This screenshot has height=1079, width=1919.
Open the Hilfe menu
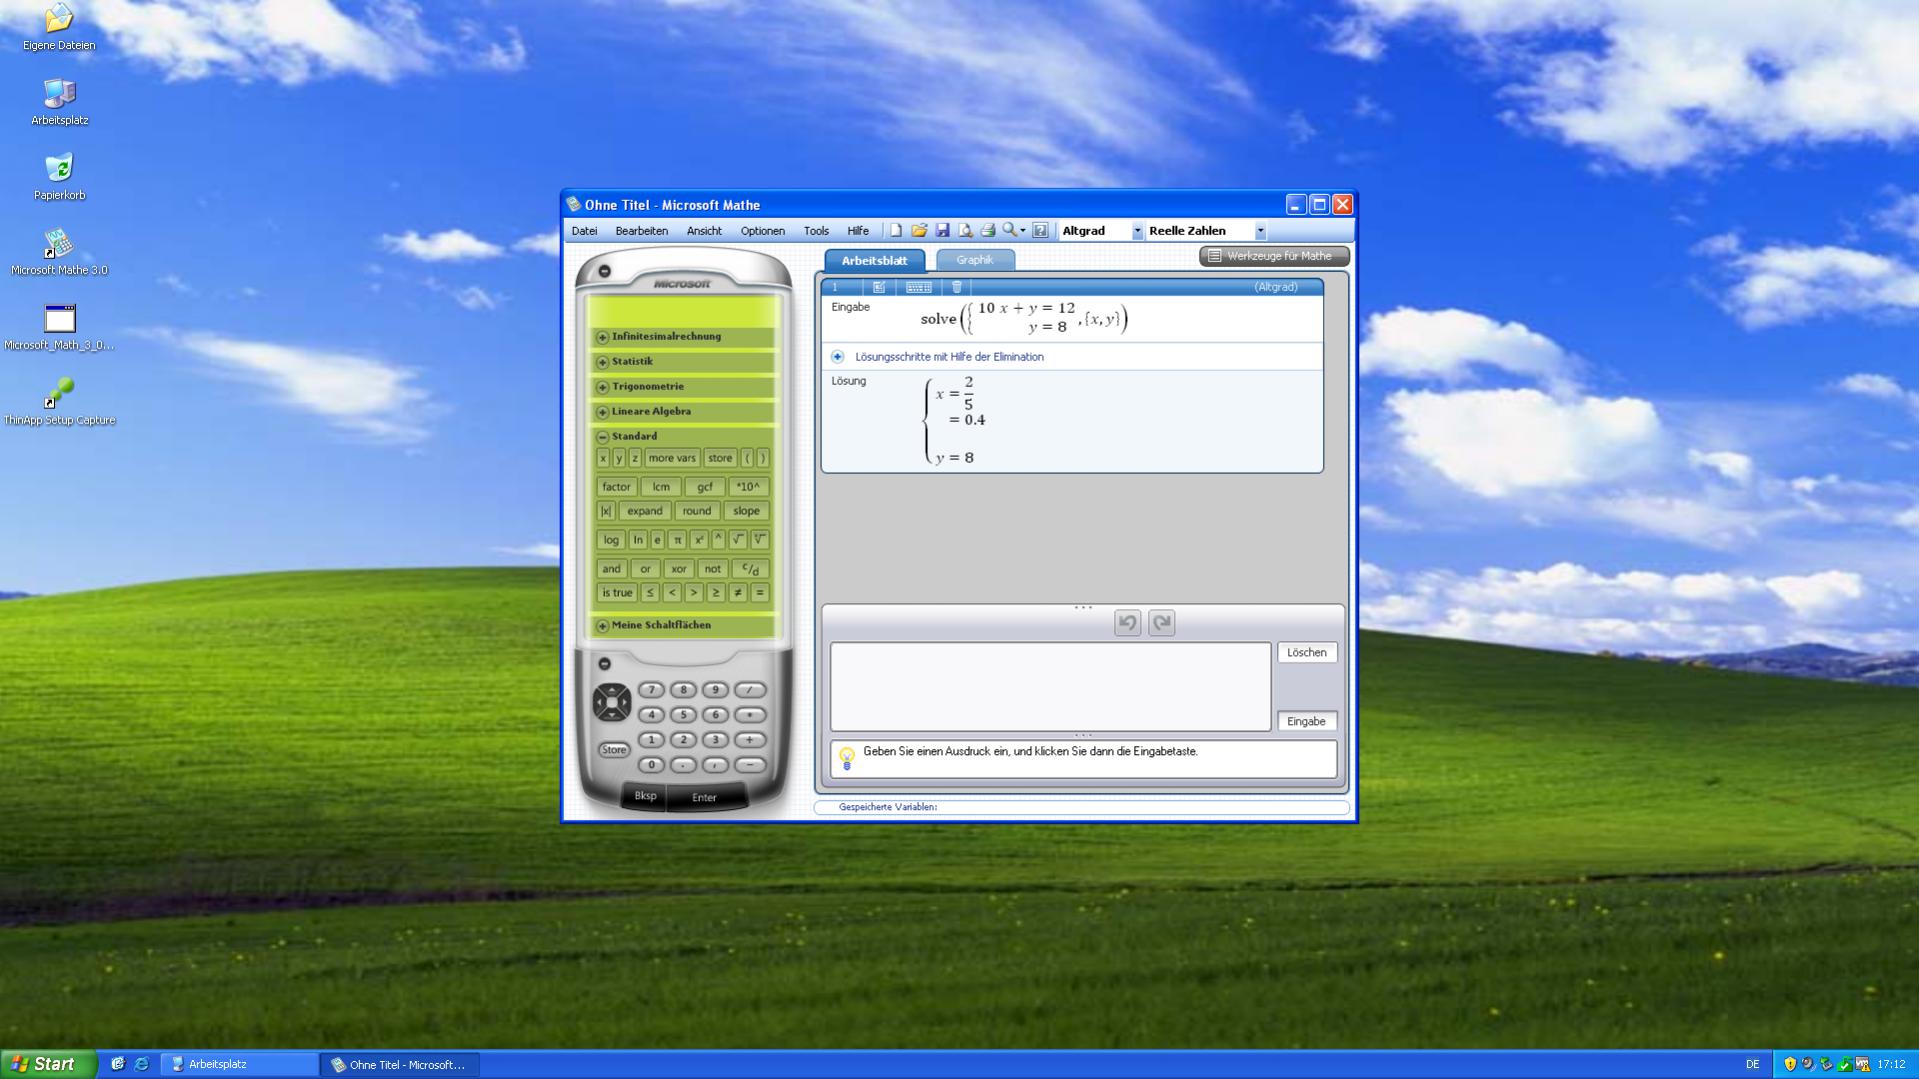click(858, 231)
